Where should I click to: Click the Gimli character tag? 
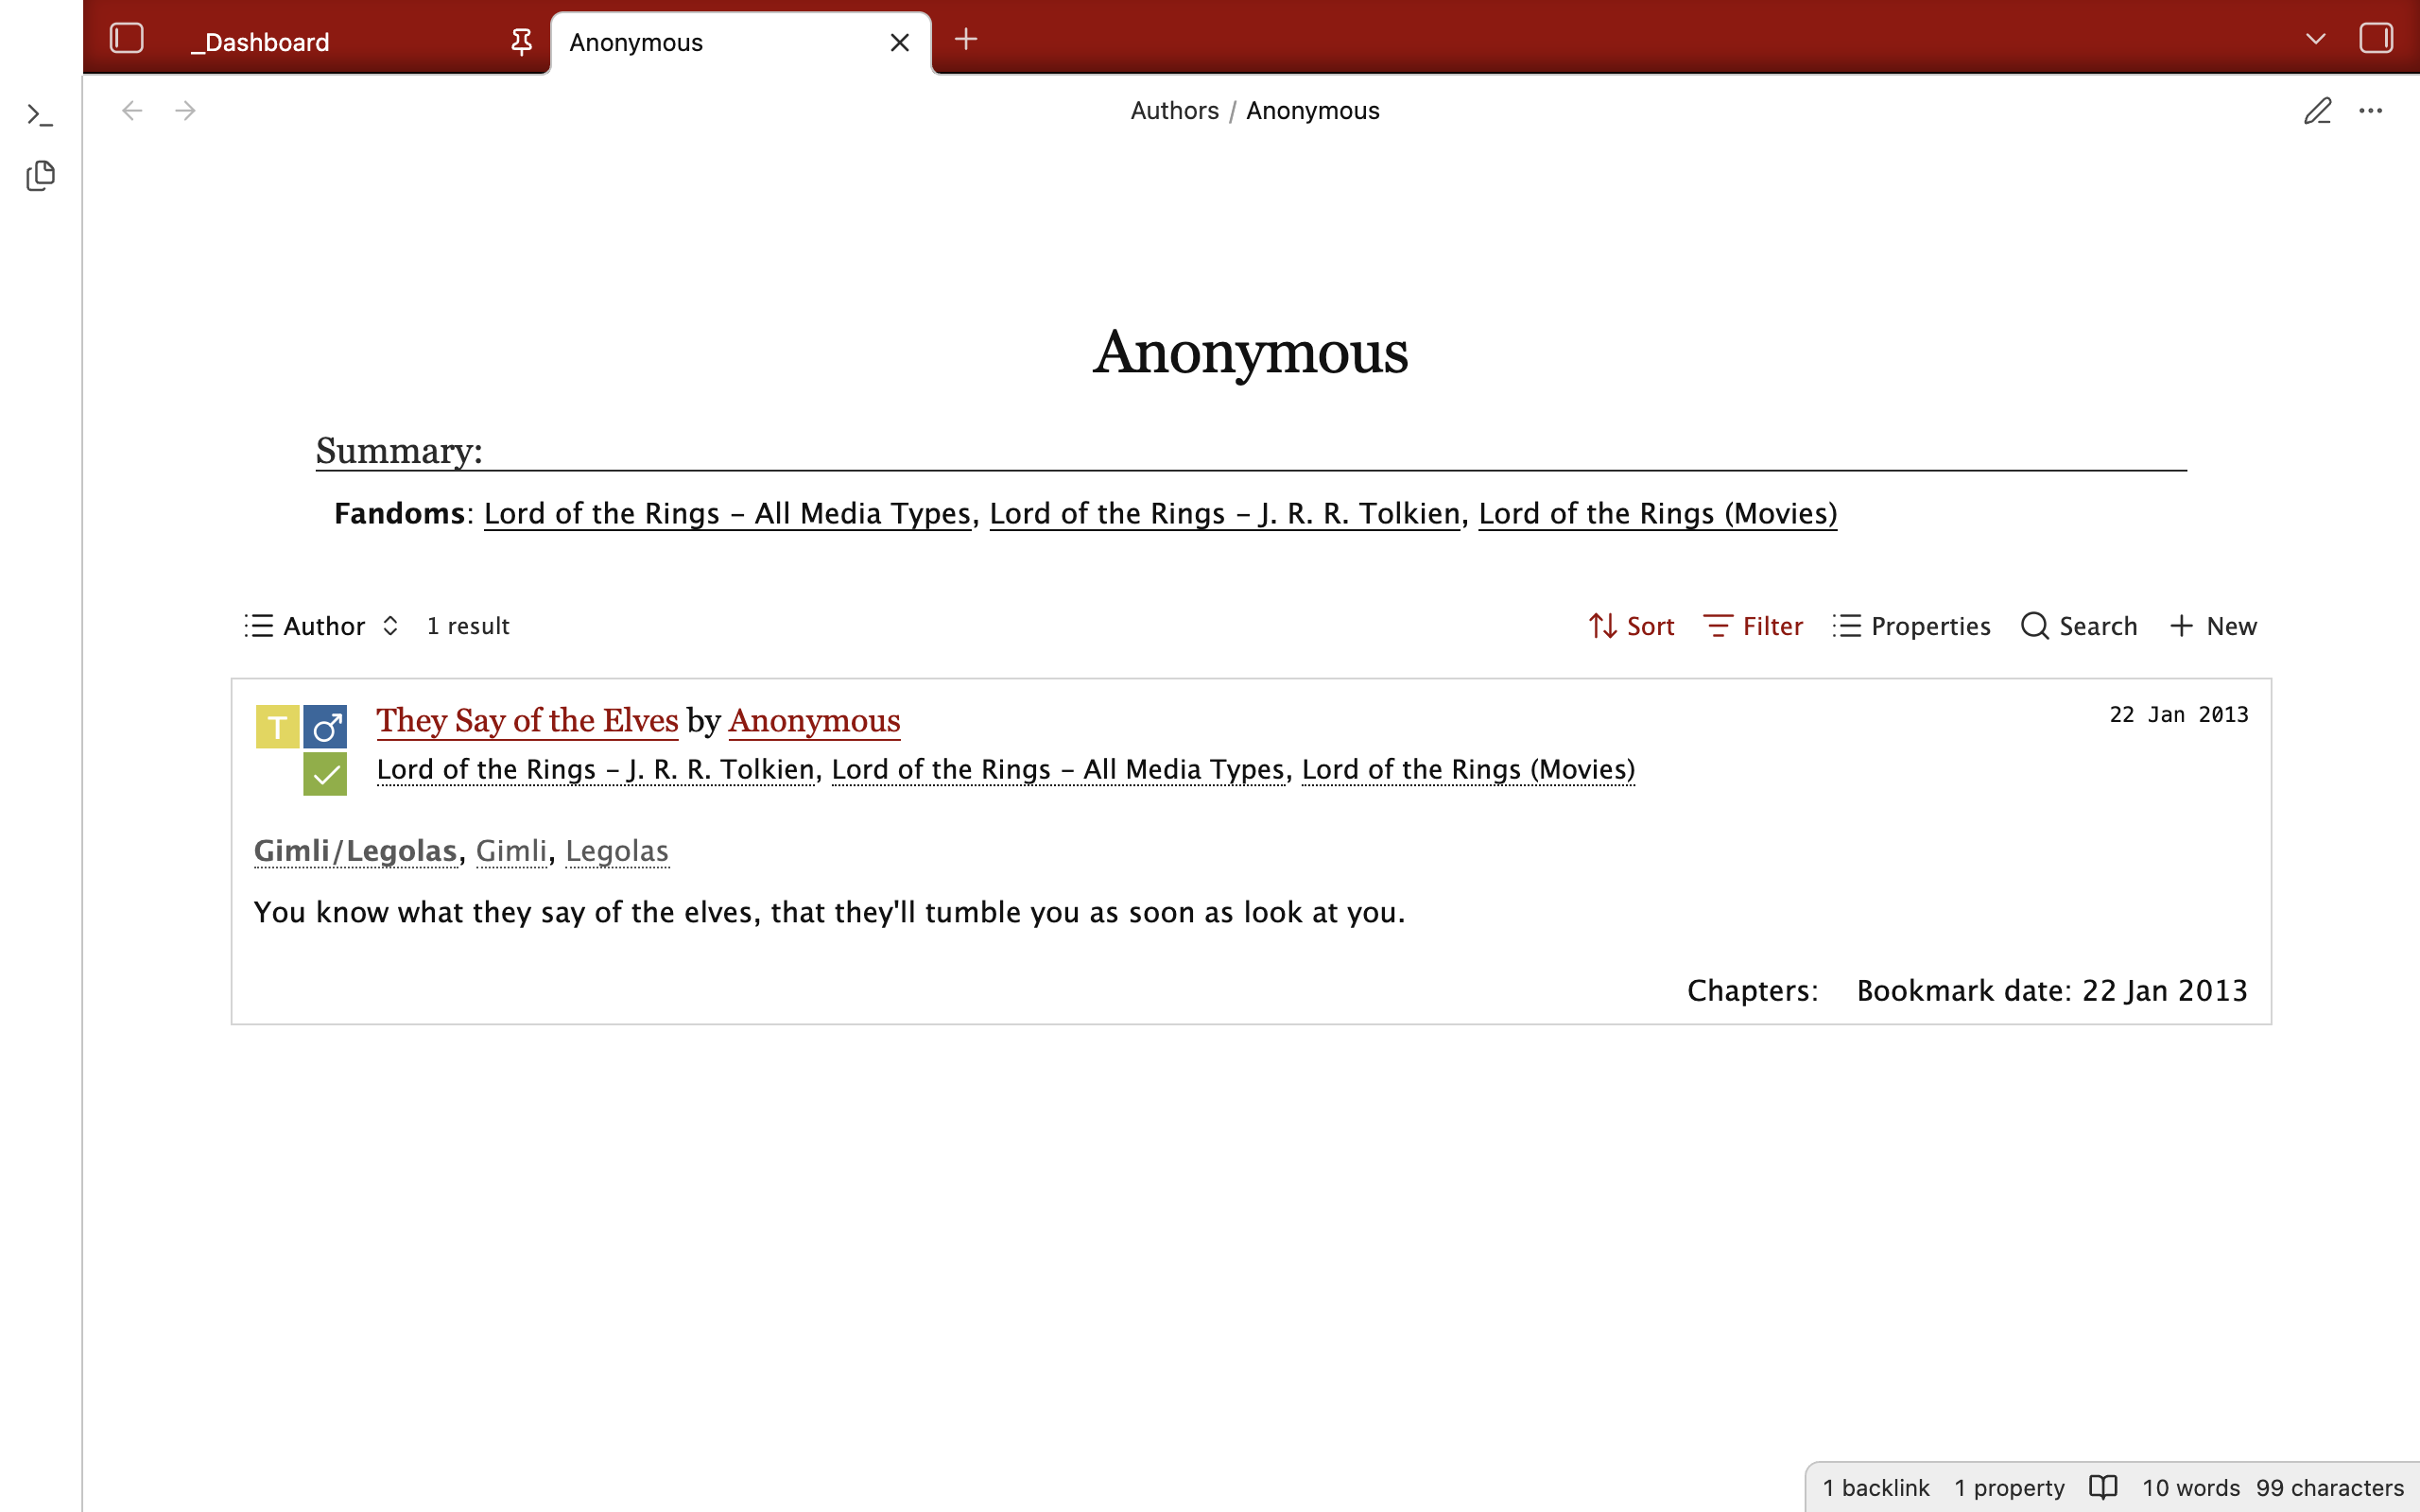(x=511, y=851)
